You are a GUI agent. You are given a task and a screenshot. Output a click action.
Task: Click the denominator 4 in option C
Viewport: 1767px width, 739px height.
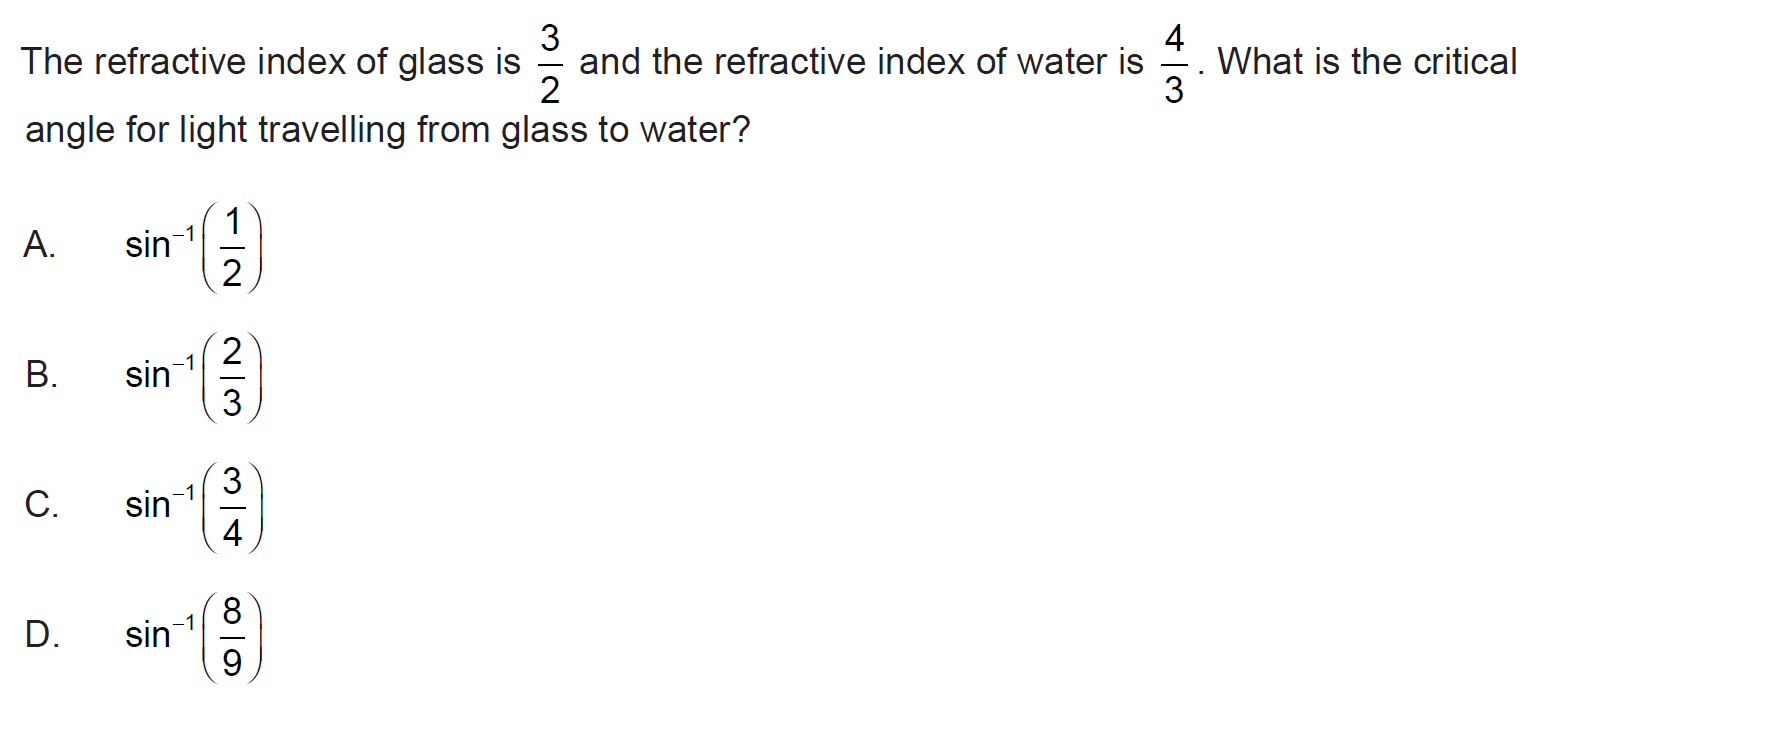click(x=232, y=533)
